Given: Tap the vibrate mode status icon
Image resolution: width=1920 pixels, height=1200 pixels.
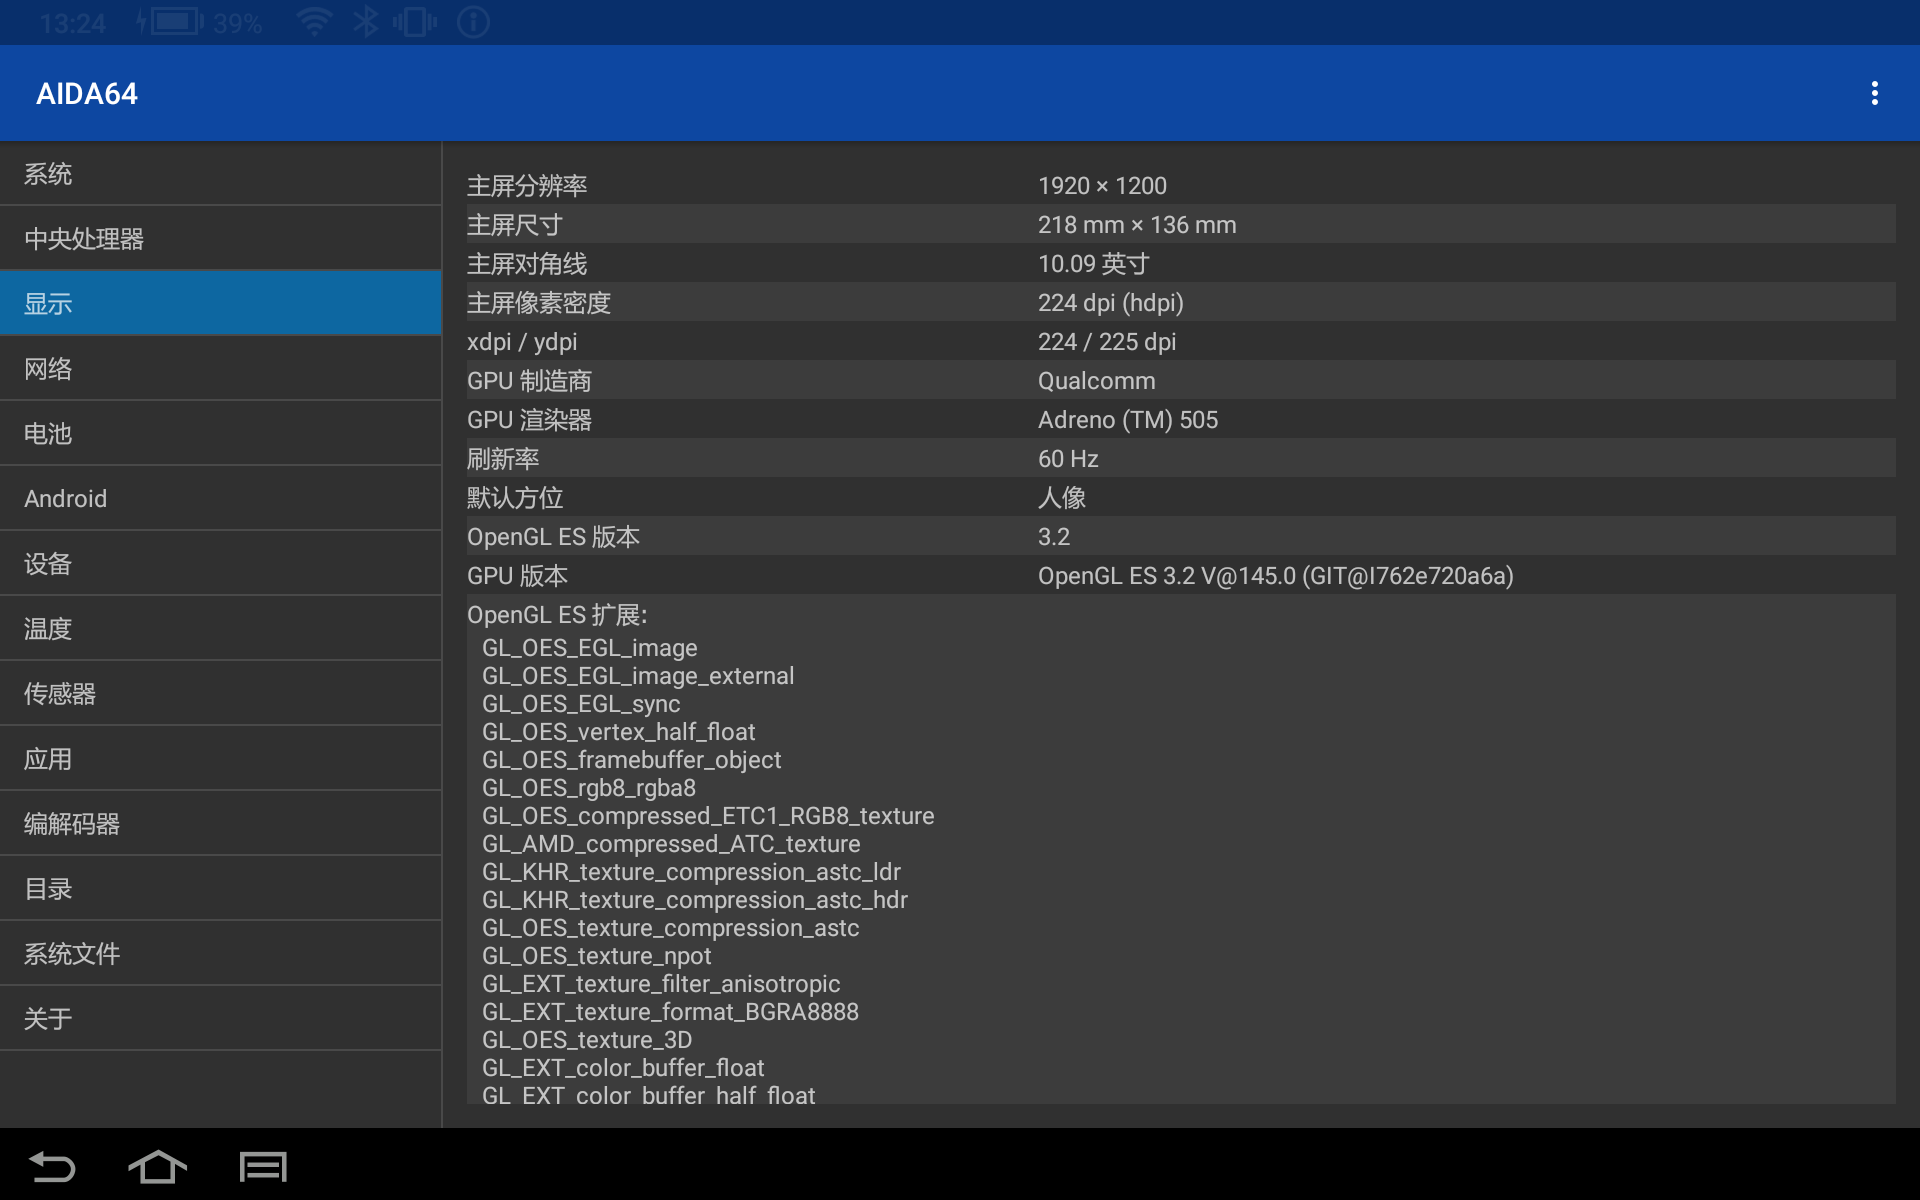Looking at the screenshot, I should [x=415, y=22].
